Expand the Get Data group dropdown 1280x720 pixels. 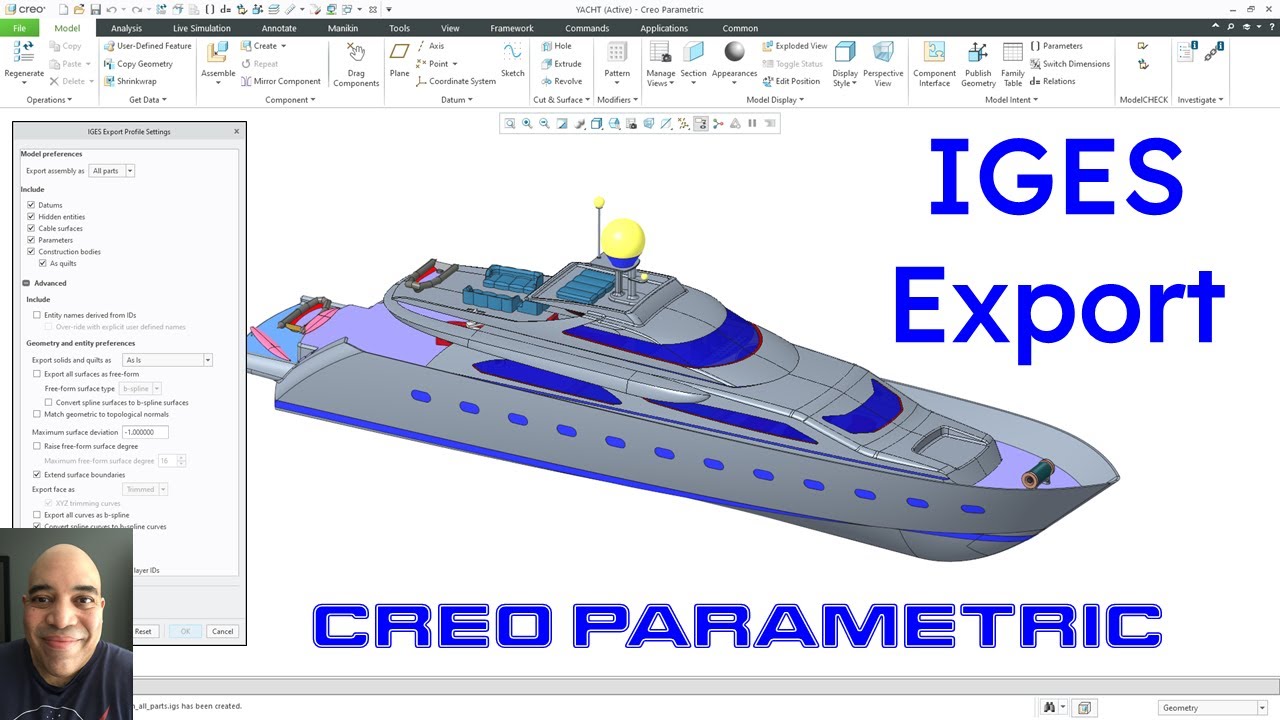pyautogui.click(x=148, y=100)
